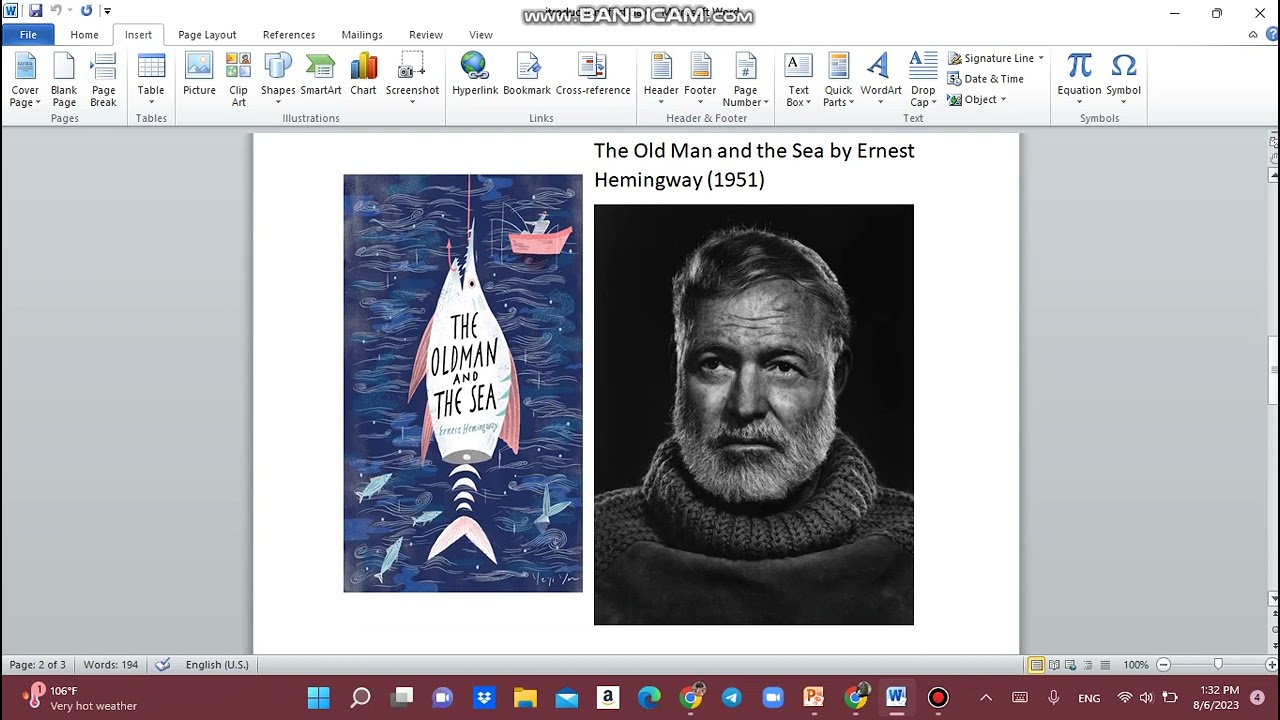The image size is (1280, 720).
Task: Insert a Symbol
Action: pyautogui.click(x=1124, y=80)
